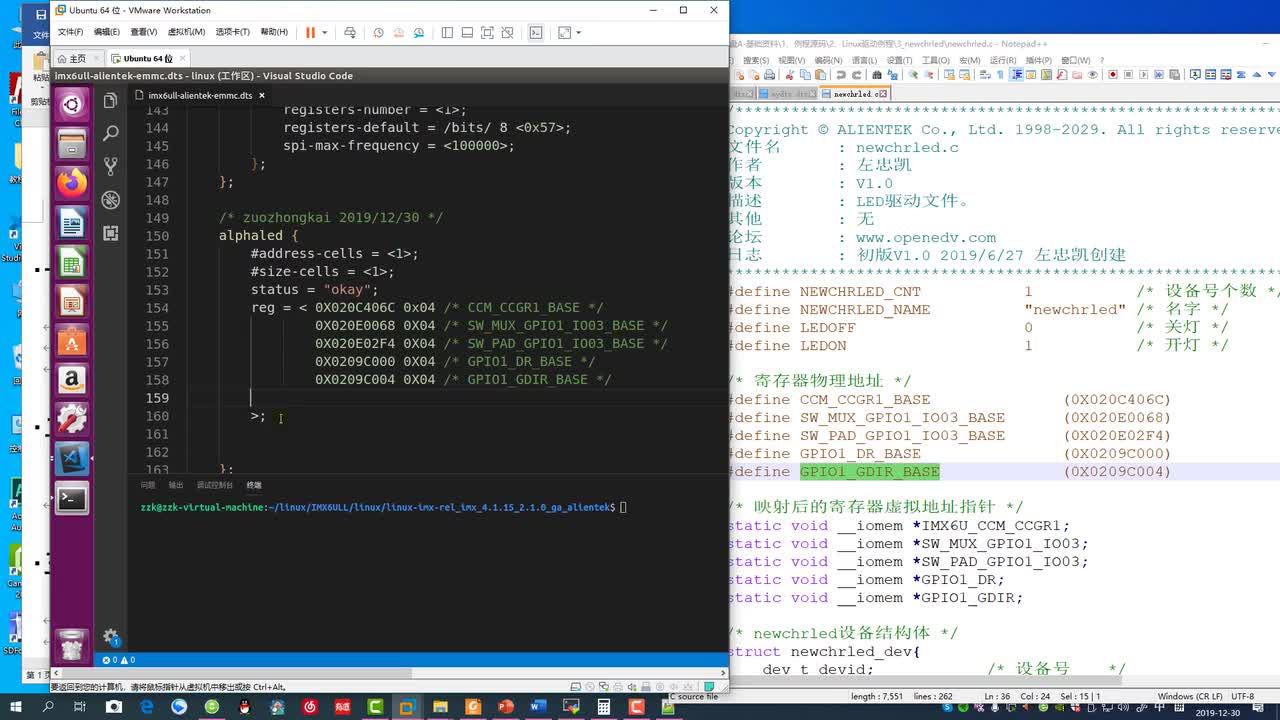Switch to 输出 panel tab in VS Code

[176, 485]
